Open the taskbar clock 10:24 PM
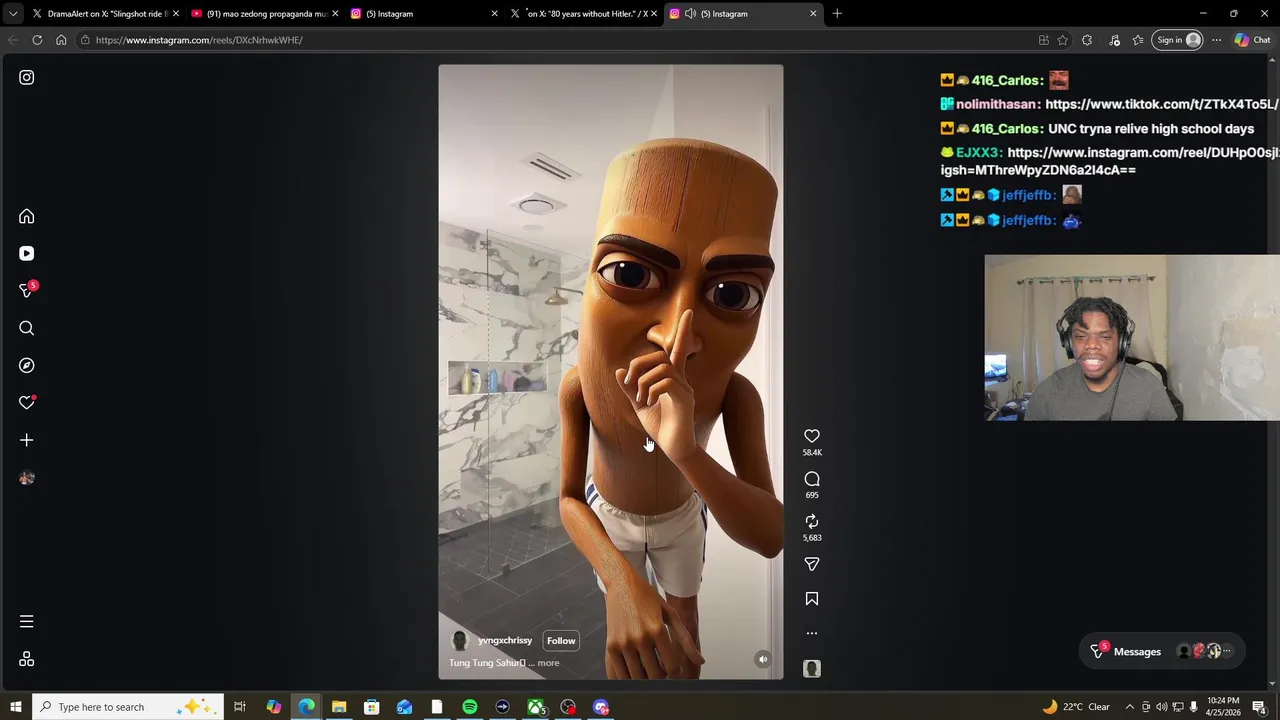 tap(1223, 707)
